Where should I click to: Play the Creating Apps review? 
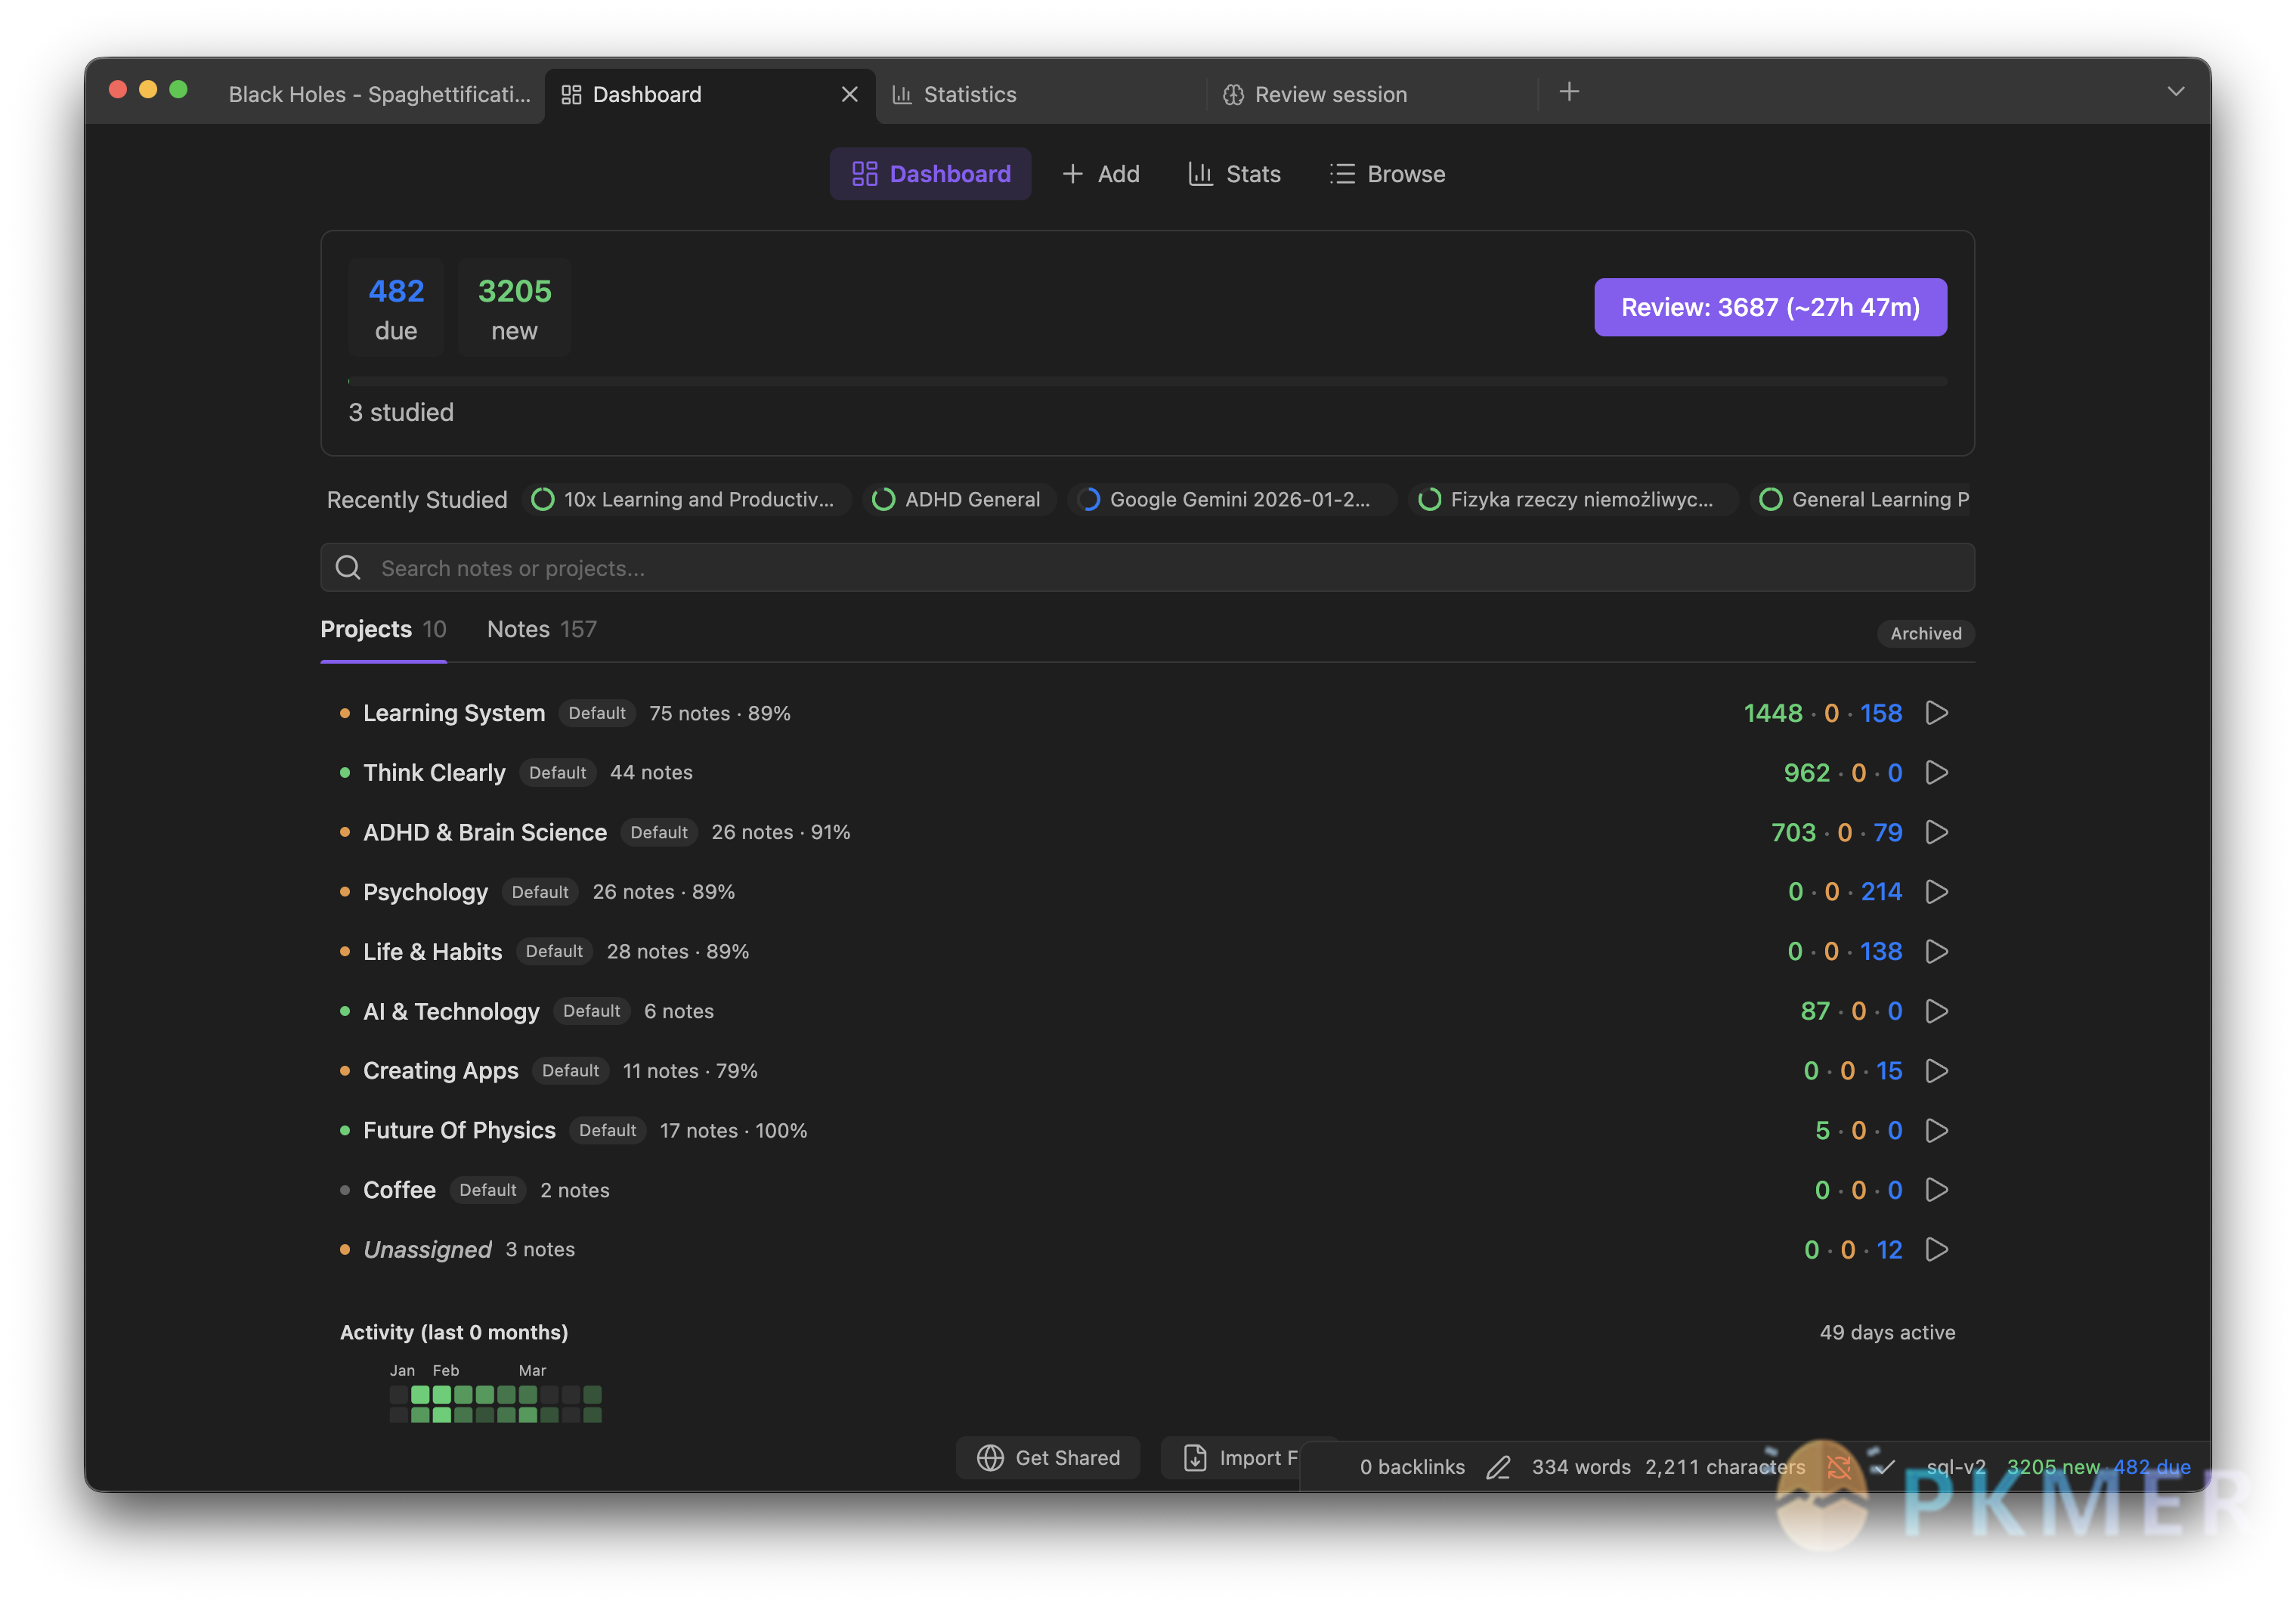tap(1936, 1071)
